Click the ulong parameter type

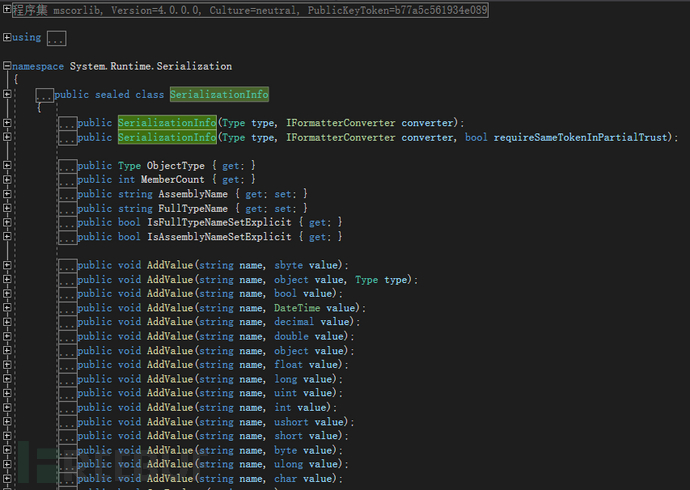tap(289, 464)
